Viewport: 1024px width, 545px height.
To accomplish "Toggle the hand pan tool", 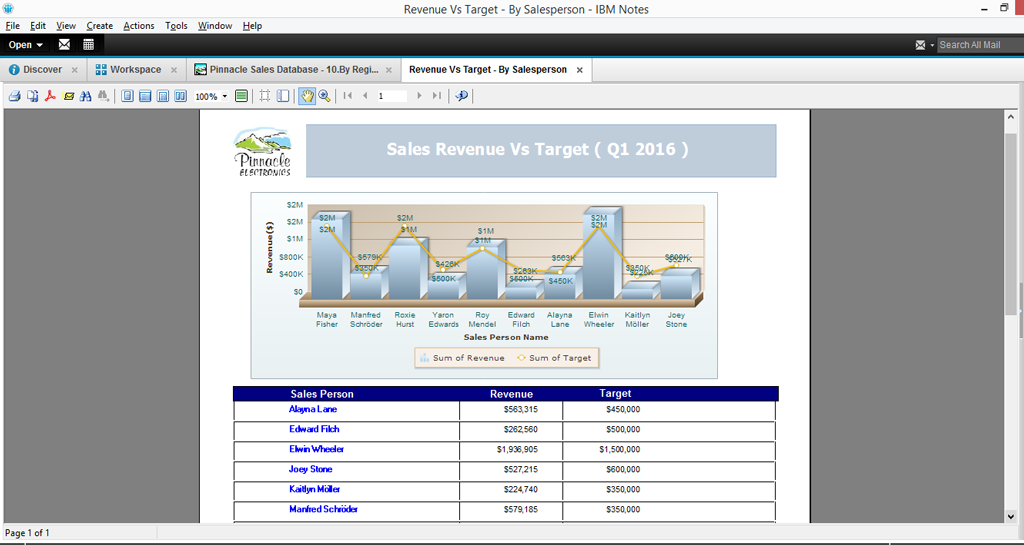I will [307, 96].
